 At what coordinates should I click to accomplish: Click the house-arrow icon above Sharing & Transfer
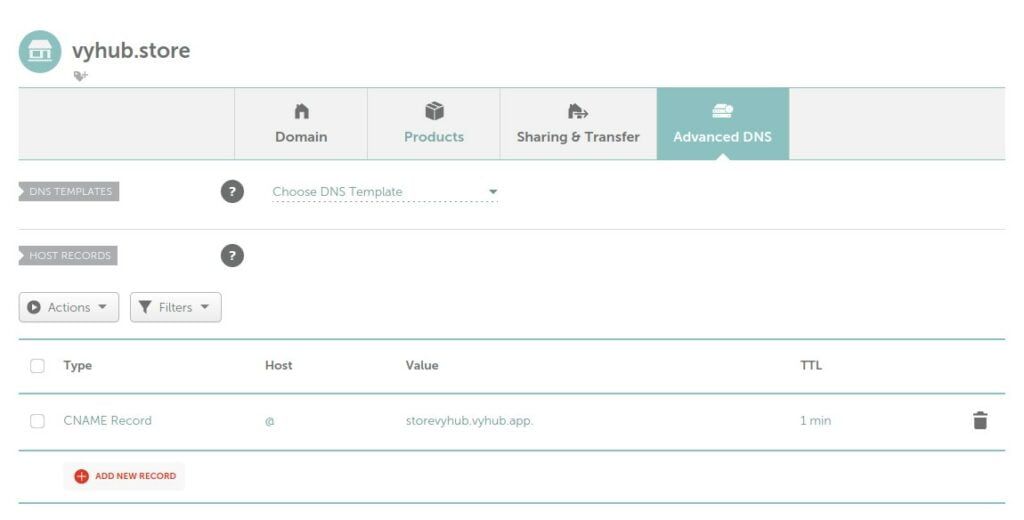pos(577,112)
